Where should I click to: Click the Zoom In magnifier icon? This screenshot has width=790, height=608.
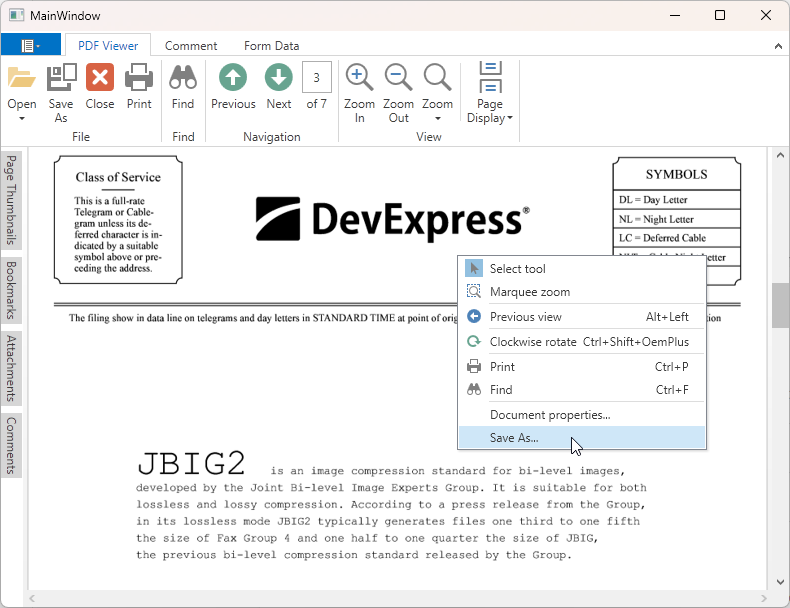click(x=359, y=78)
